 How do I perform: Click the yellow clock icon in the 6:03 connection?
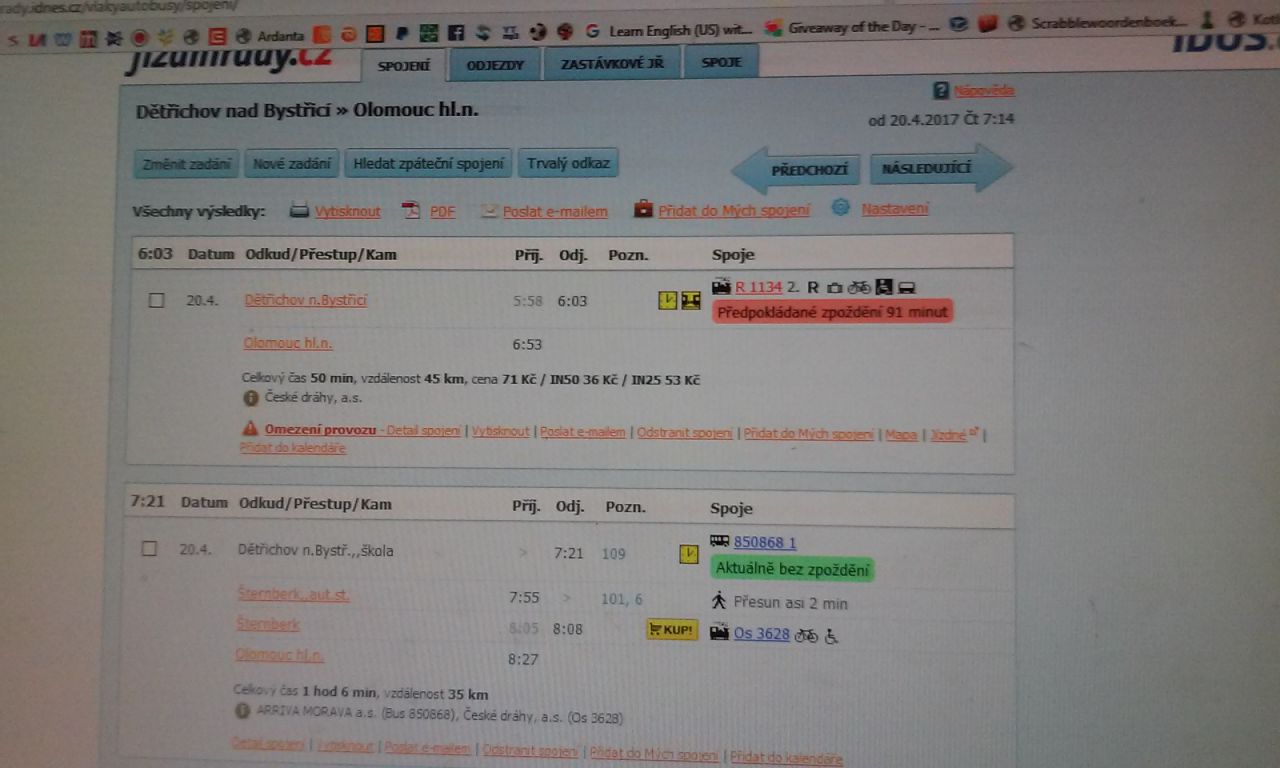click(667, 300)
